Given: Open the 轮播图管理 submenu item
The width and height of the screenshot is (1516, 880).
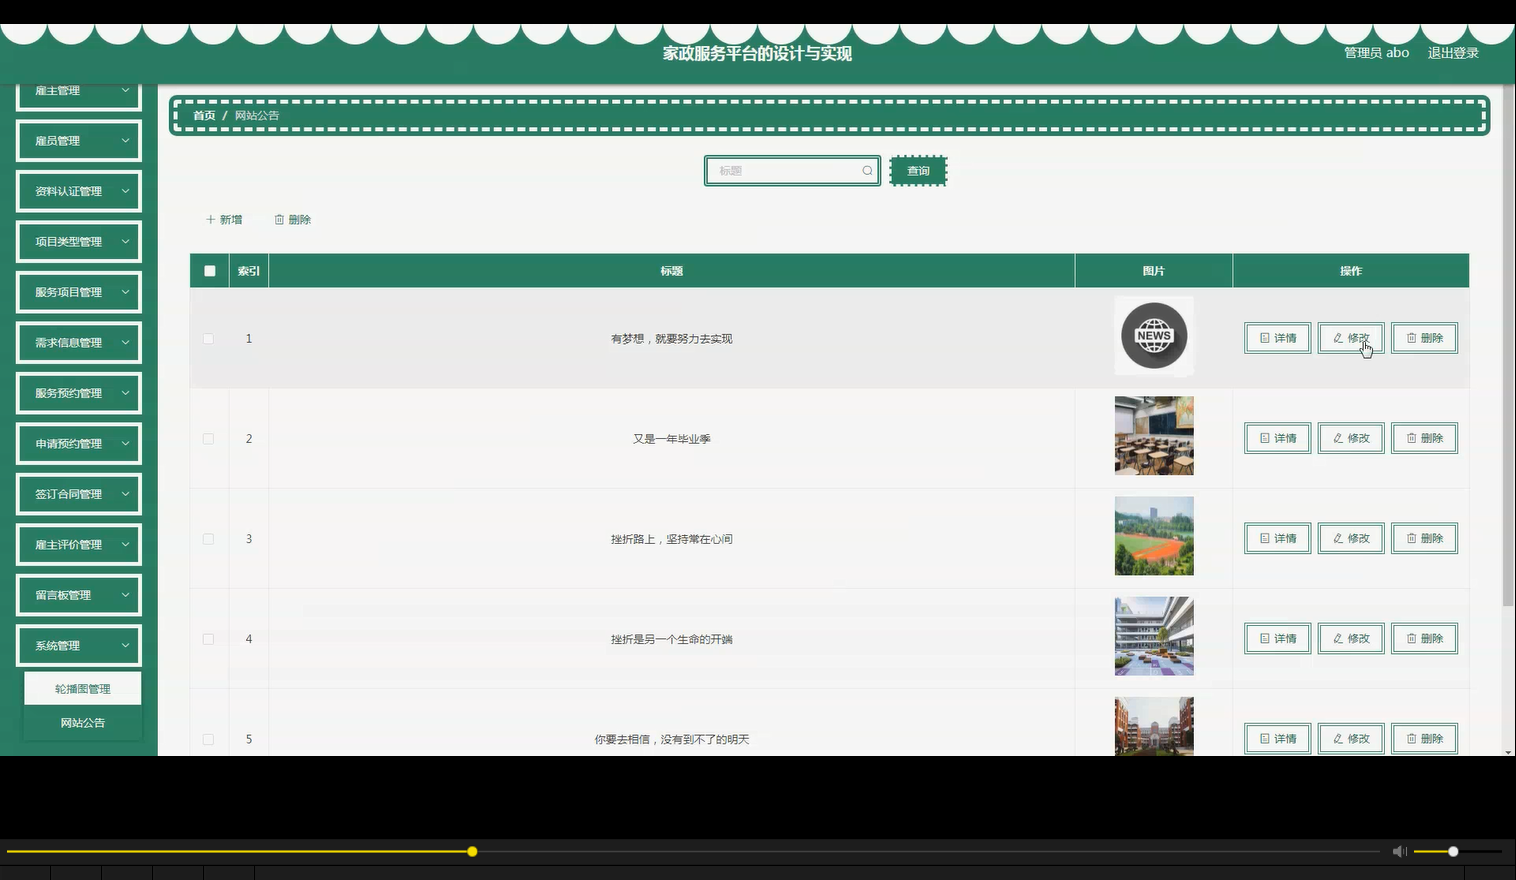Looking at the screenshot, I should coord(83,689).
